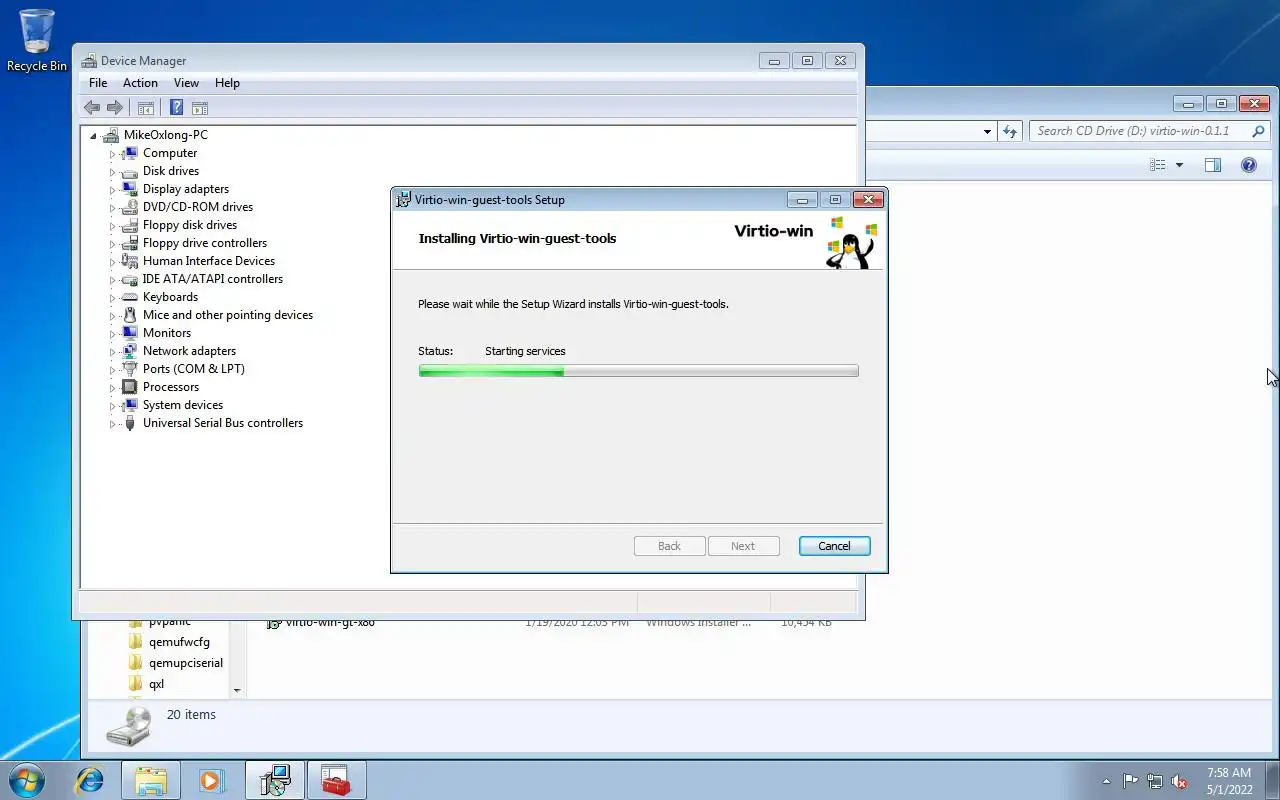
Task: Click the search magnifier in Explorer window
Action: [1257, 131]
